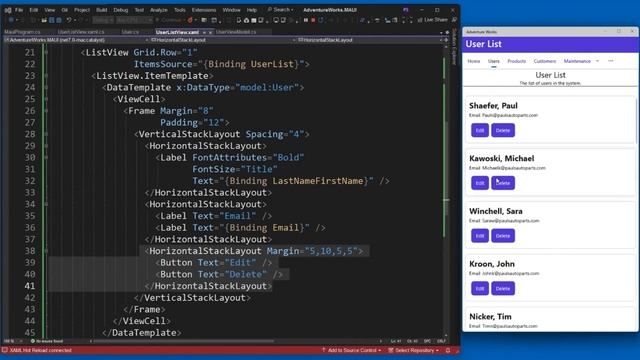Screen dimensions: 640x360
Task: Open the Test menu
Action: [139, 10]
